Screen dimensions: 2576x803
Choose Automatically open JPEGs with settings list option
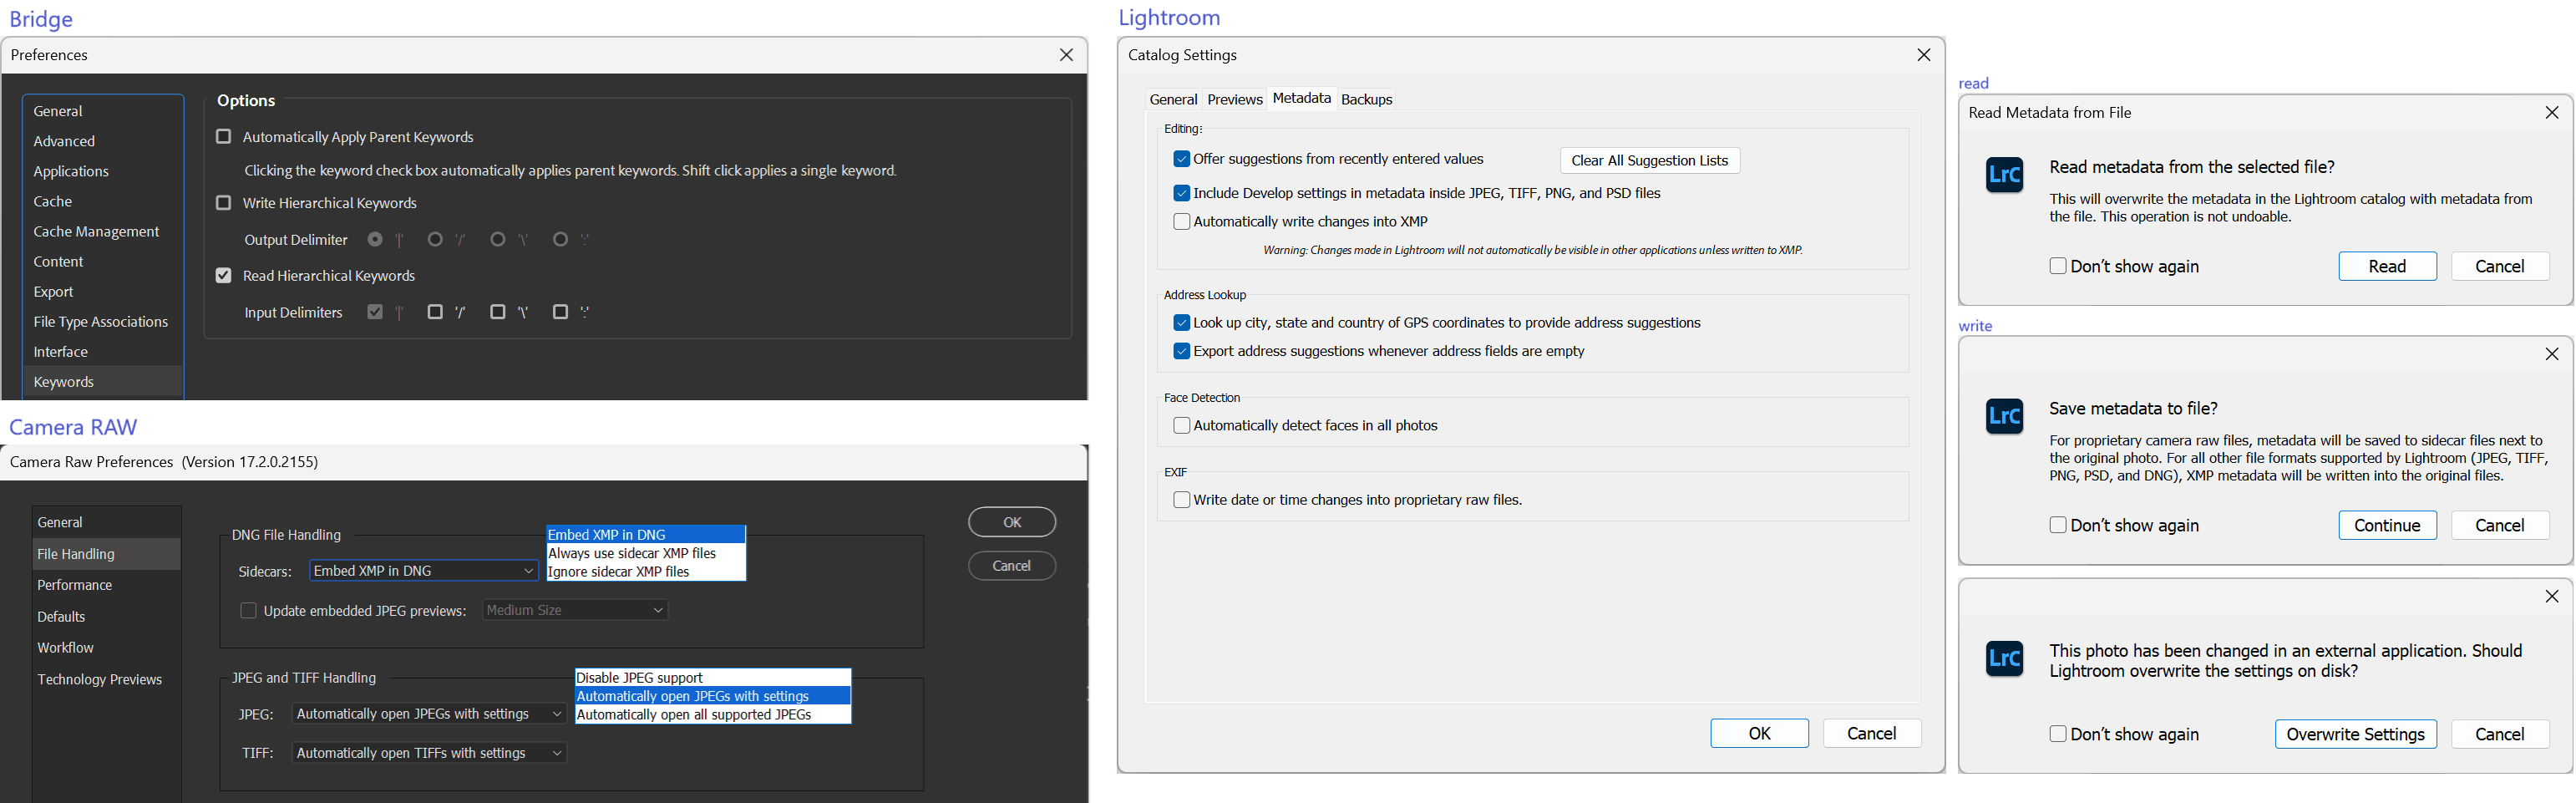[x=713, y=696]
